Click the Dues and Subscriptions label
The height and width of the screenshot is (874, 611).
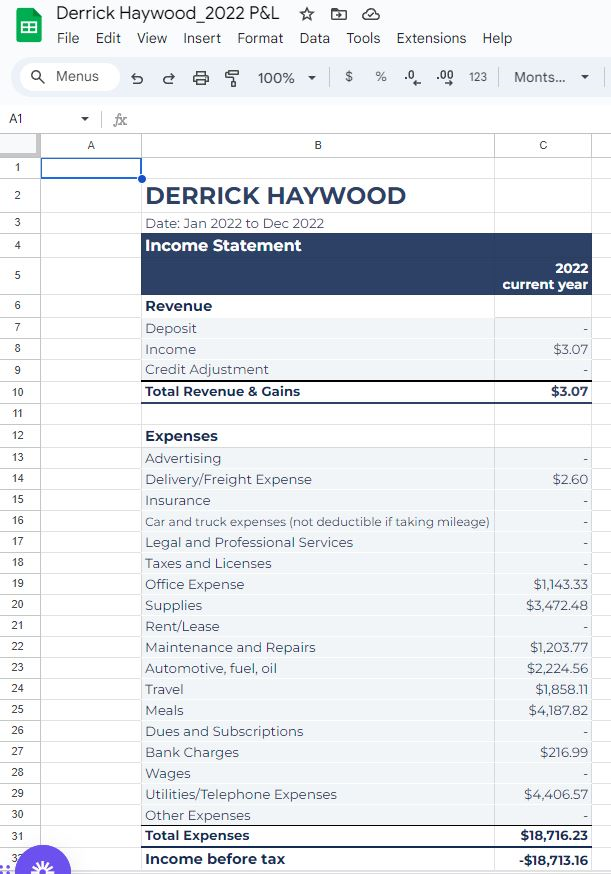pyautogui.click(x=224, y=731)
